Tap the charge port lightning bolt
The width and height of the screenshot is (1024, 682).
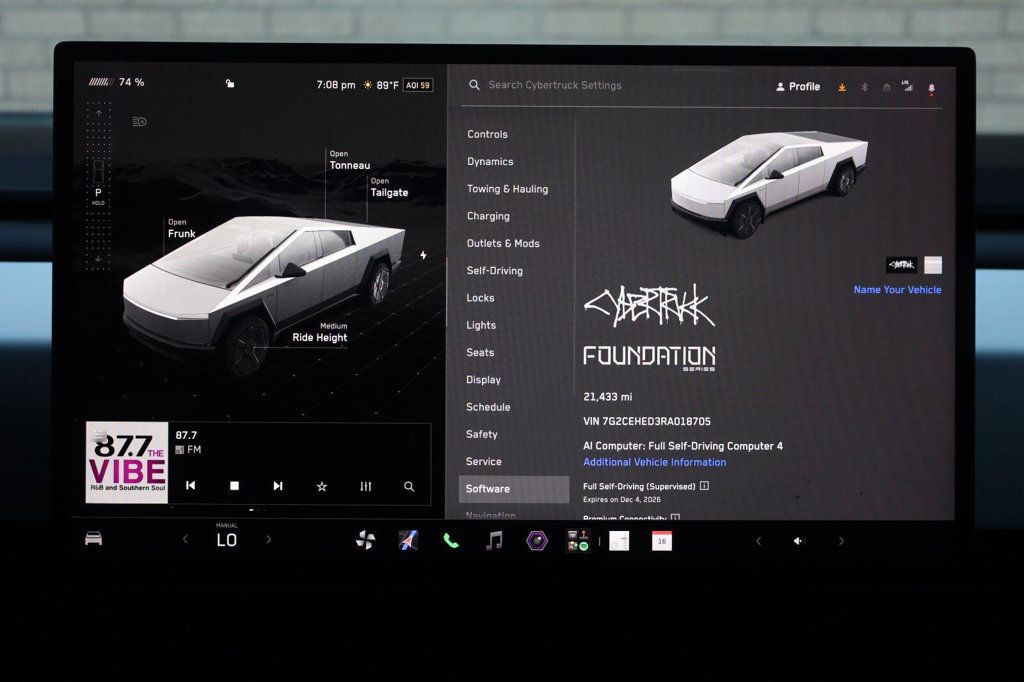tap(423, 255)
